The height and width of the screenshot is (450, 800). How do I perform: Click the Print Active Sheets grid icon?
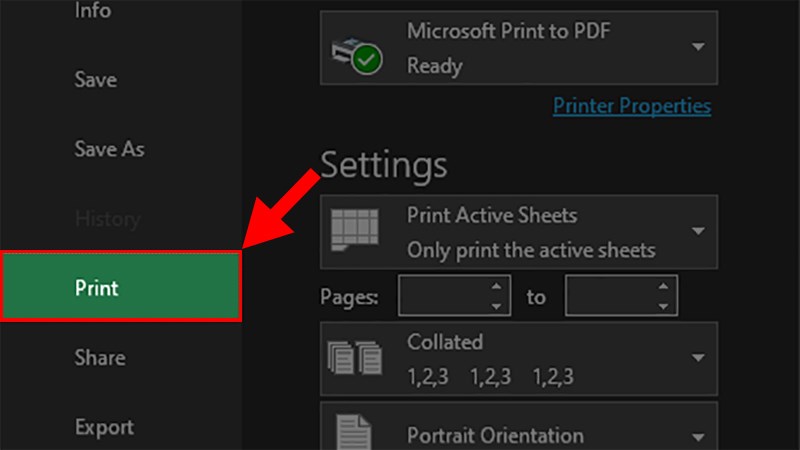[355, 230]
